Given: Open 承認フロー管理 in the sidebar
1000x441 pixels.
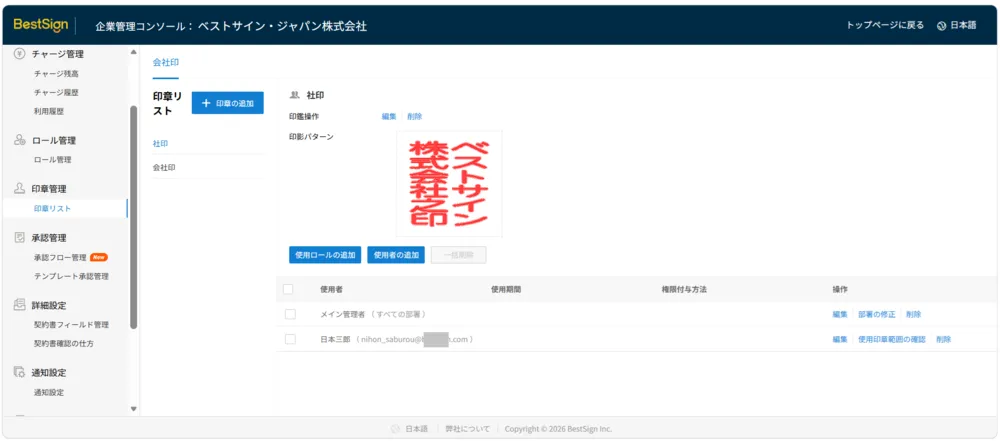Looking at the screenshot, I should 60,258.
